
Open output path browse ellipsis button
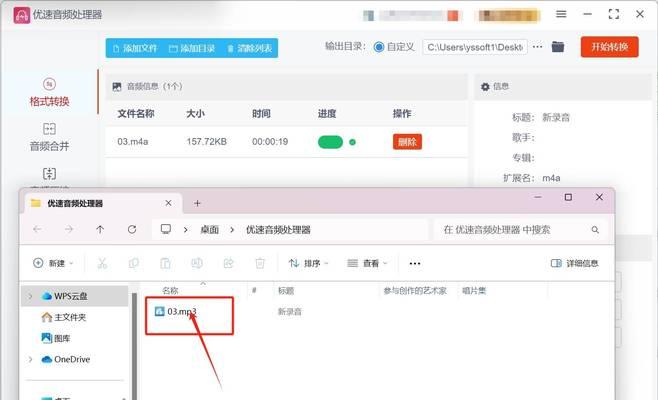(x=537, y=47)
